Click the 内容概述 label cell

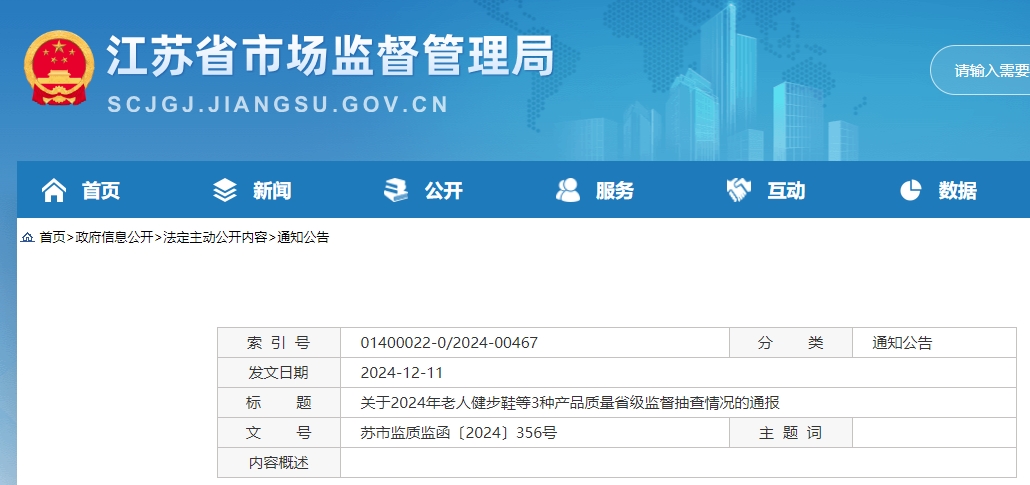pos(279,463)
